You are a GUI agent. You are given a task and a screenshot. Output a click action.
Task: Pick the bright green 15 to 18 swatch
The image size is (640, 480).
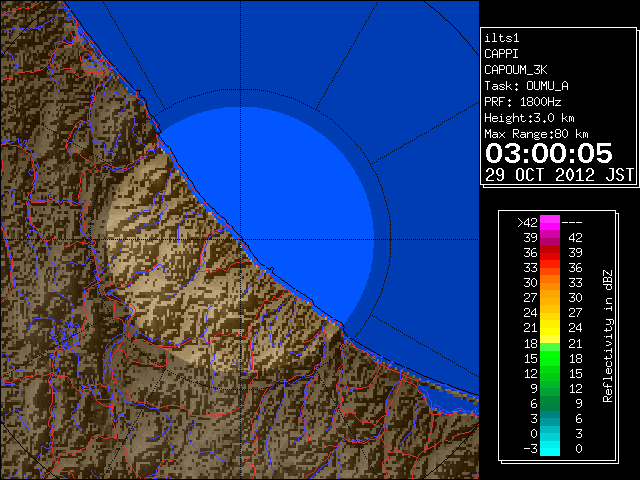[550, 358]
